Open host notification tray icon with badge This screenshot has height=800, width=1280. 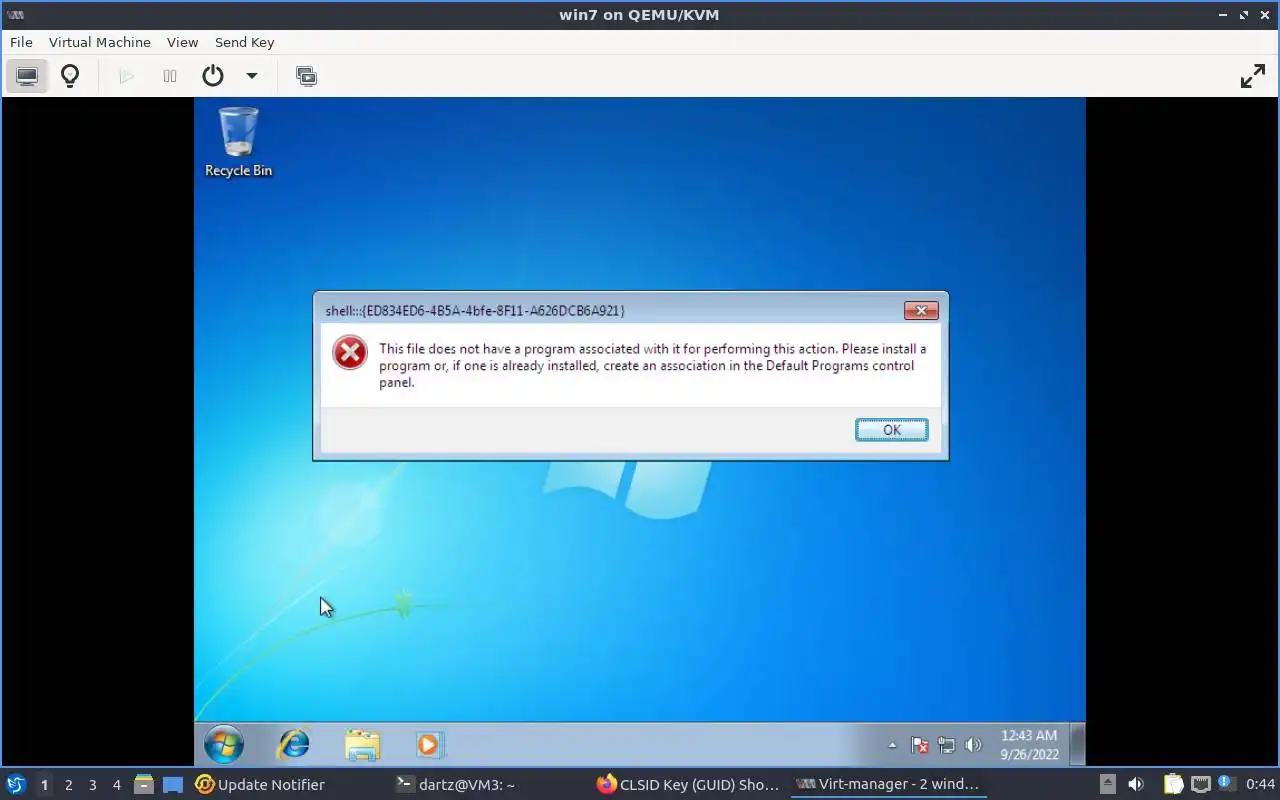[x=1226, y=784]
